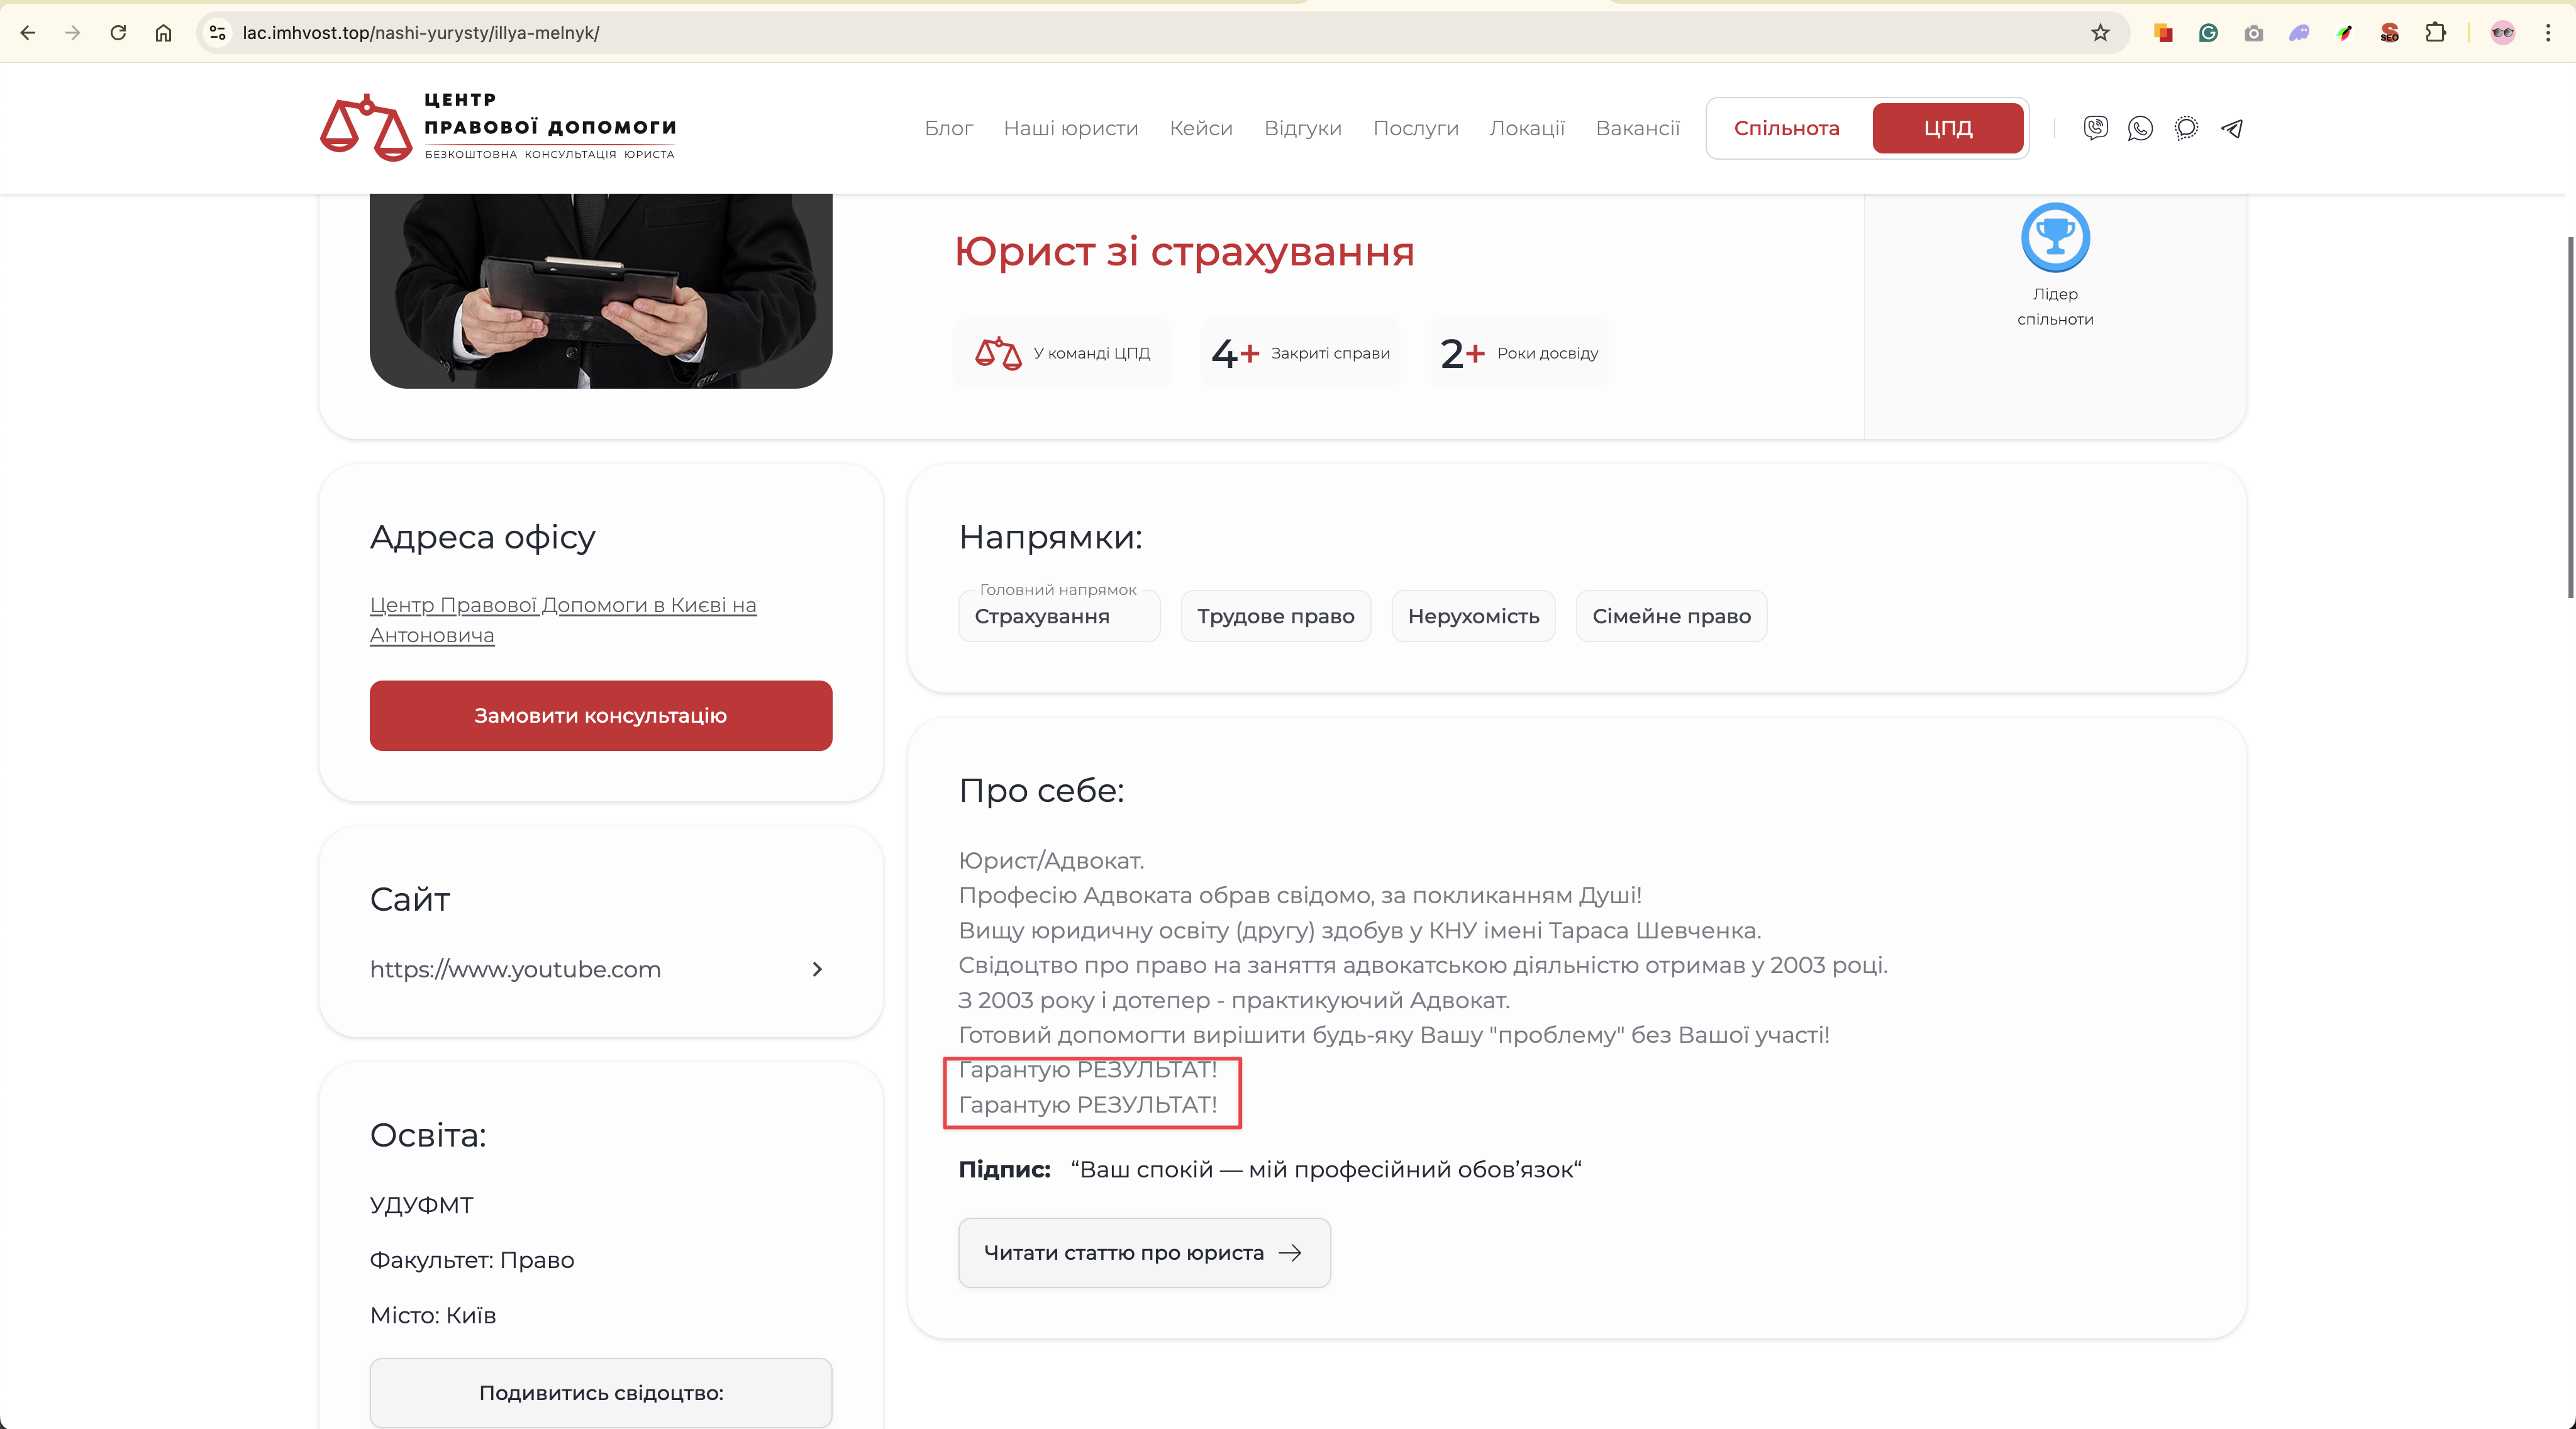2576x1429 pixels.
Task: Open the Telegram contact icon
Action: (2232, 128)
